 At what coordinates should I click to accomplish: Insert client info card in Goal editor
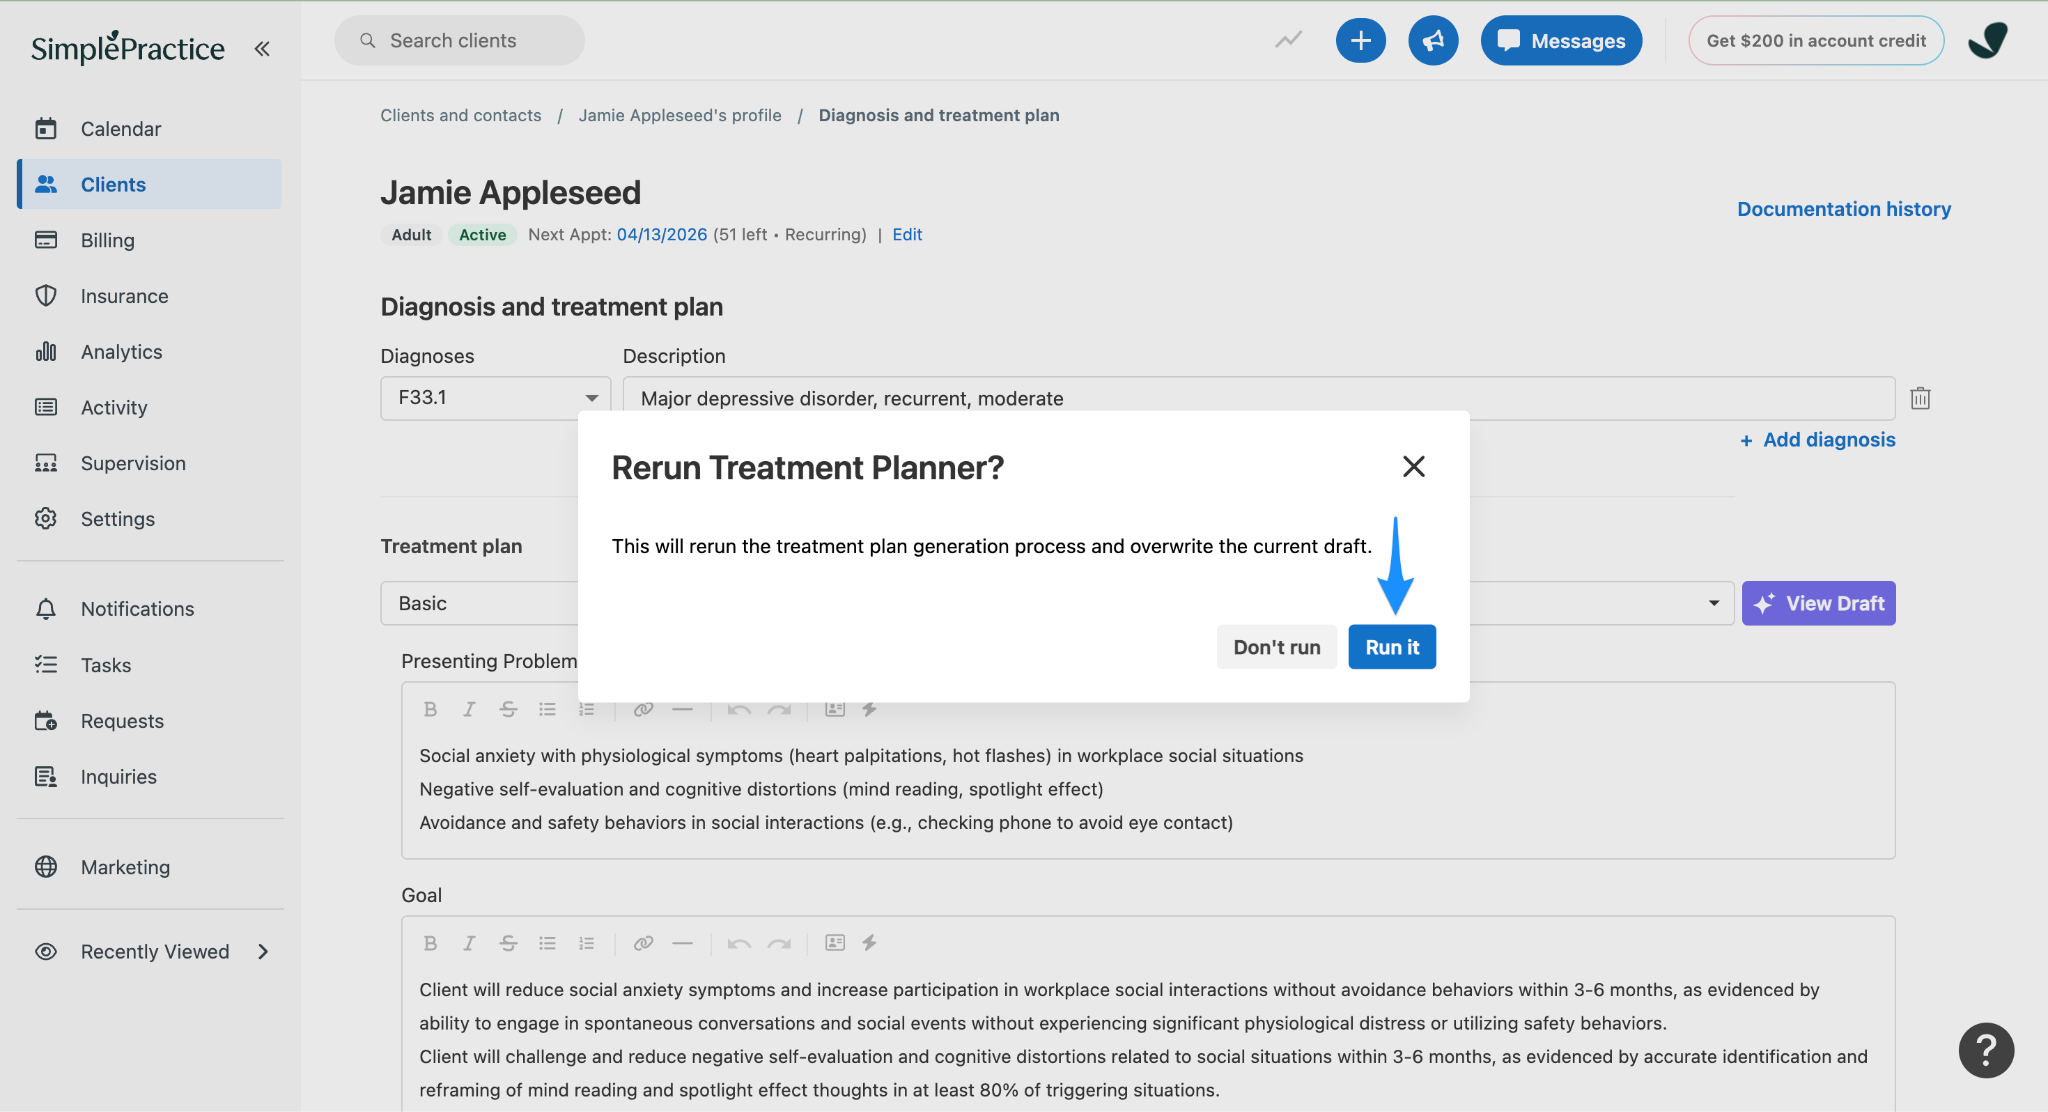835,943
